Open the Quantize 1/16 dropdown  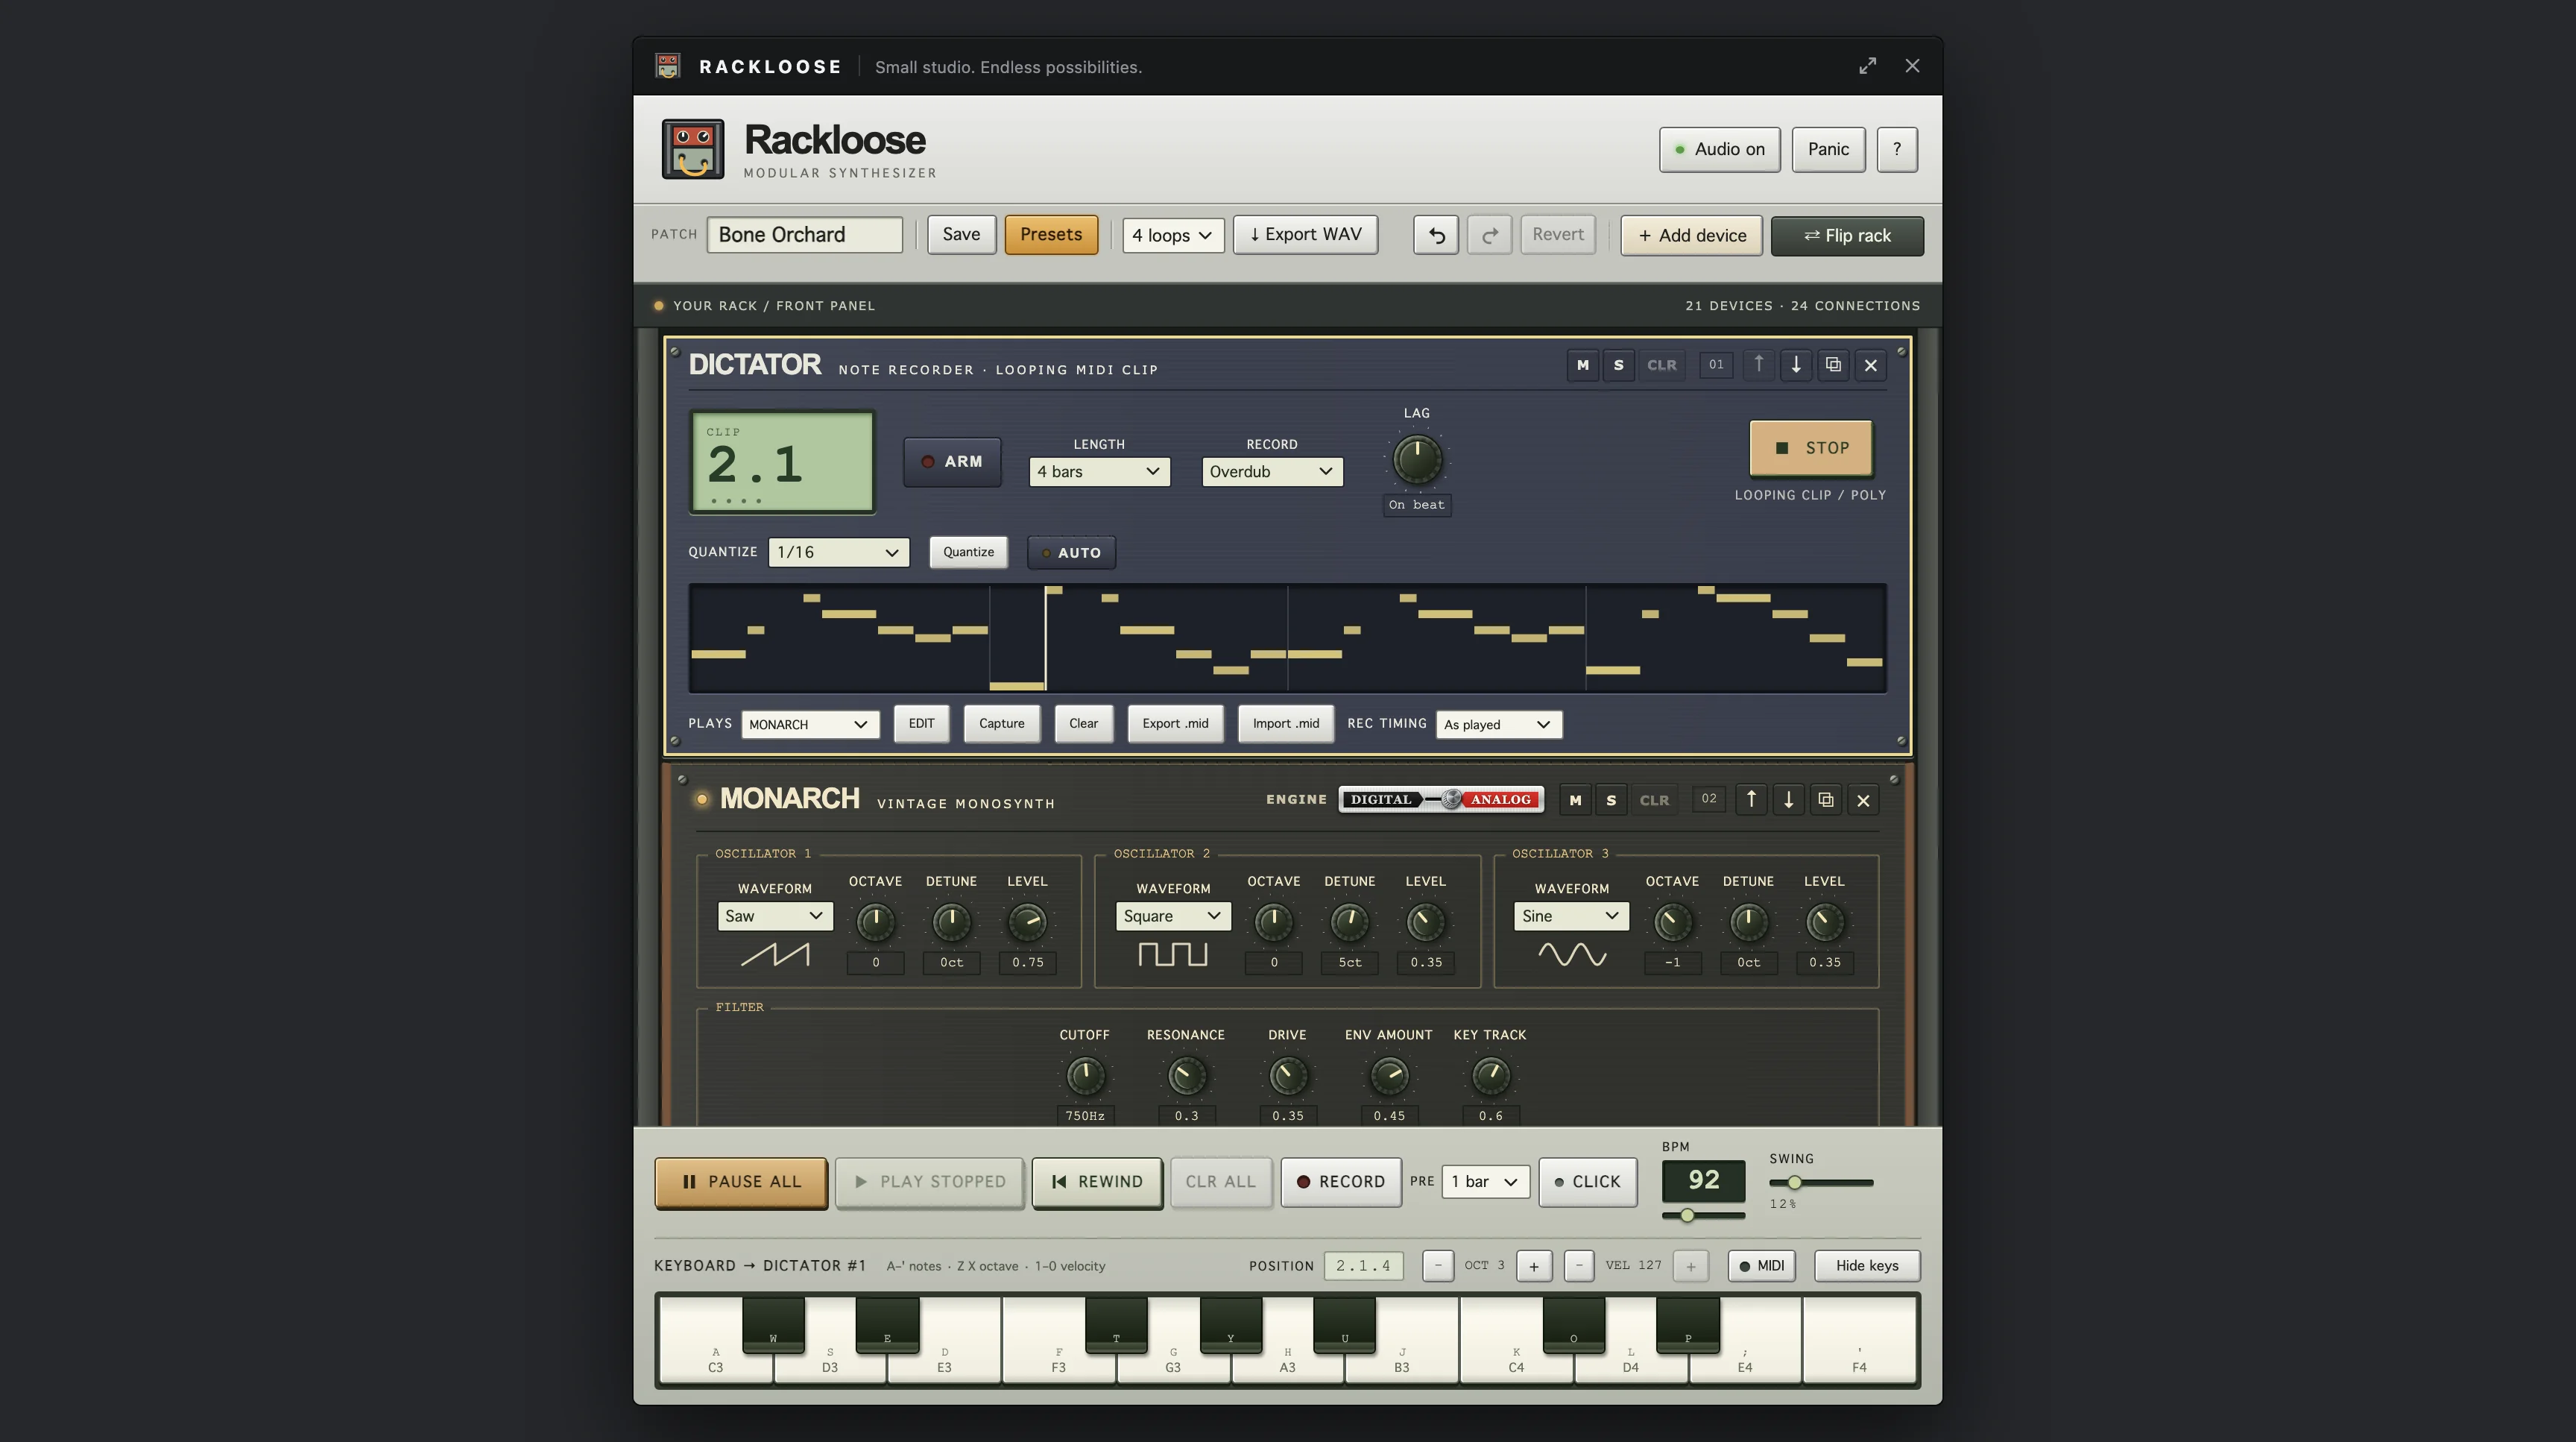(839, 553)
